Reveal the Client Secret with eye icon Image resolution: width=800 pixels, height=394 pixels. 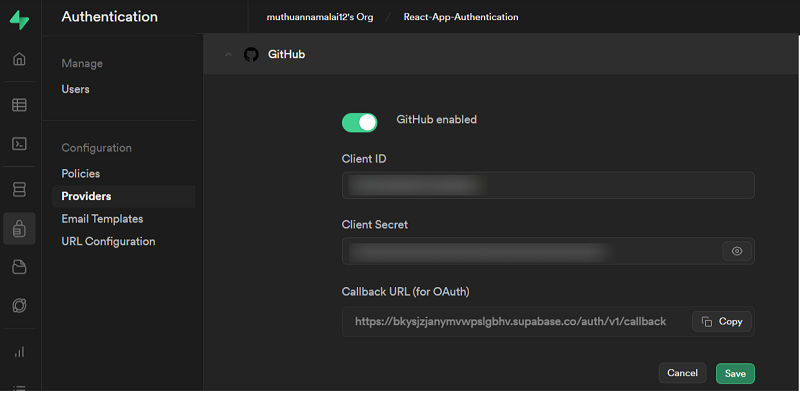tap(737, 251)
